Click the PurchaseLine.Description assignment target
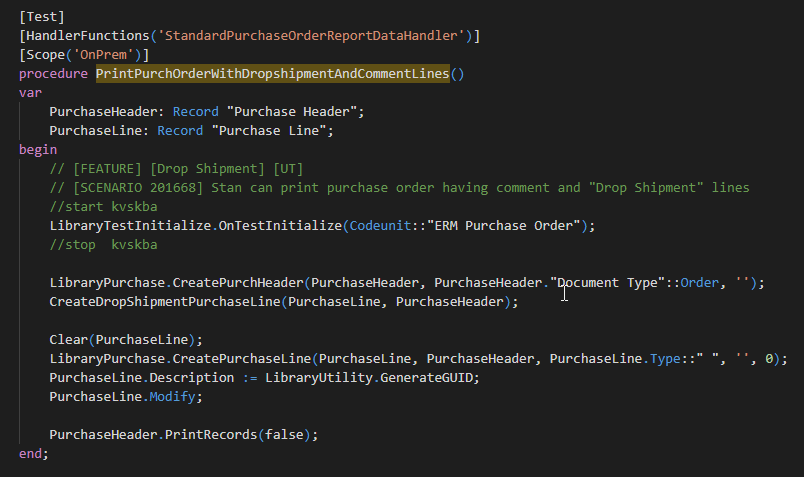This screenshot has height=477, width=804. (x=142, y=377)
